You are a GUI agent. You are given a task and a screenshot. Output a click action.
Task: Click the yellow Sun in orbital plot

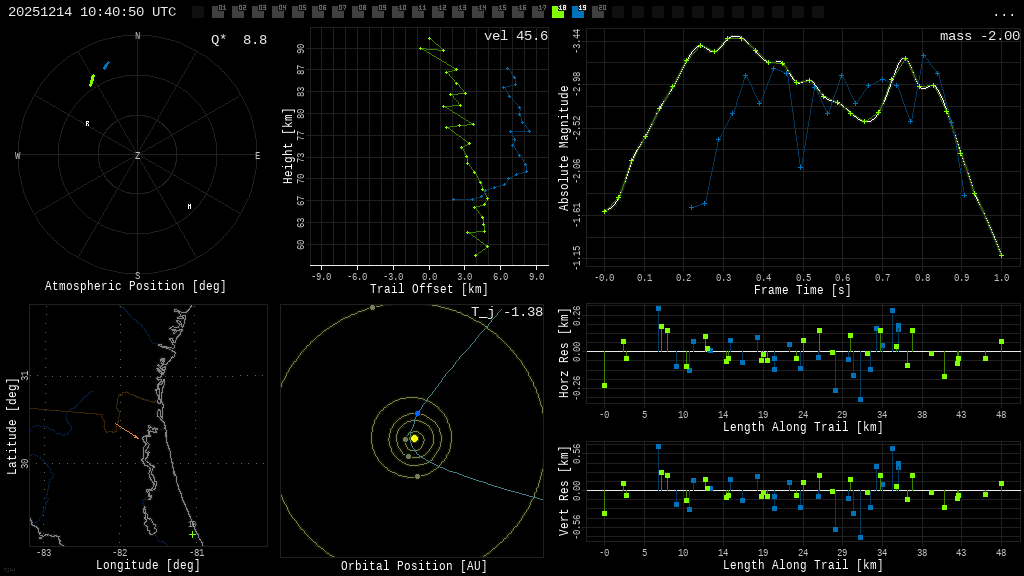(x=414, y=438)
